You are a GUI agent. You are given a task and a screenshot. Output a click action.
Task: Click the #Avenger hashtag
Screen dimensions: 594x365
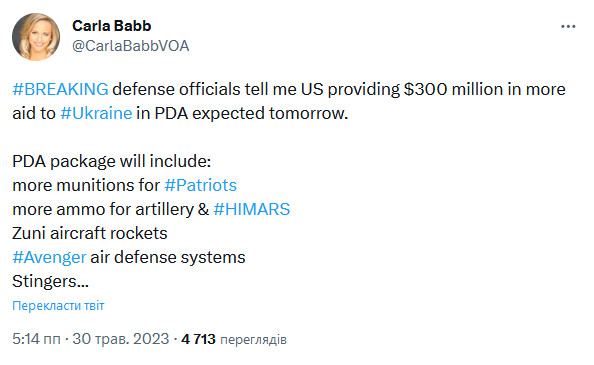pyautogui.click(x=49, y=257)
